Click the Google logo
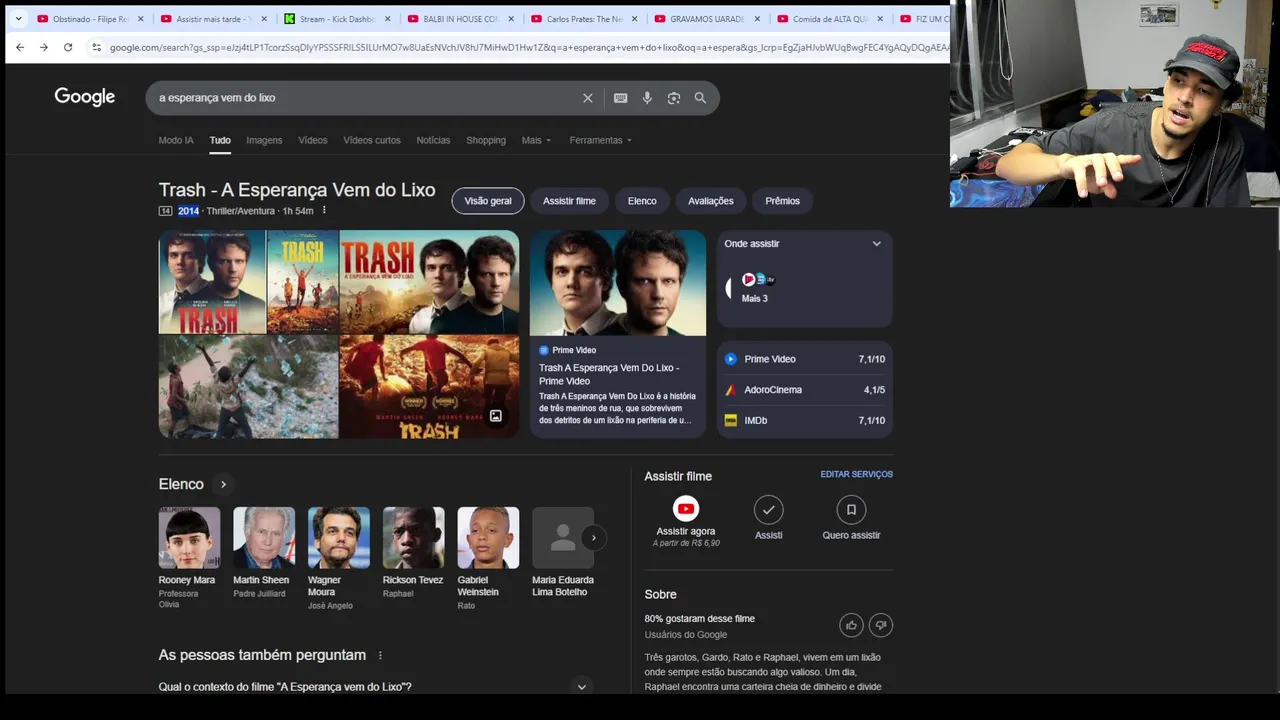Viewport: 1280px width, 720px height. click(x=85, y=97)
